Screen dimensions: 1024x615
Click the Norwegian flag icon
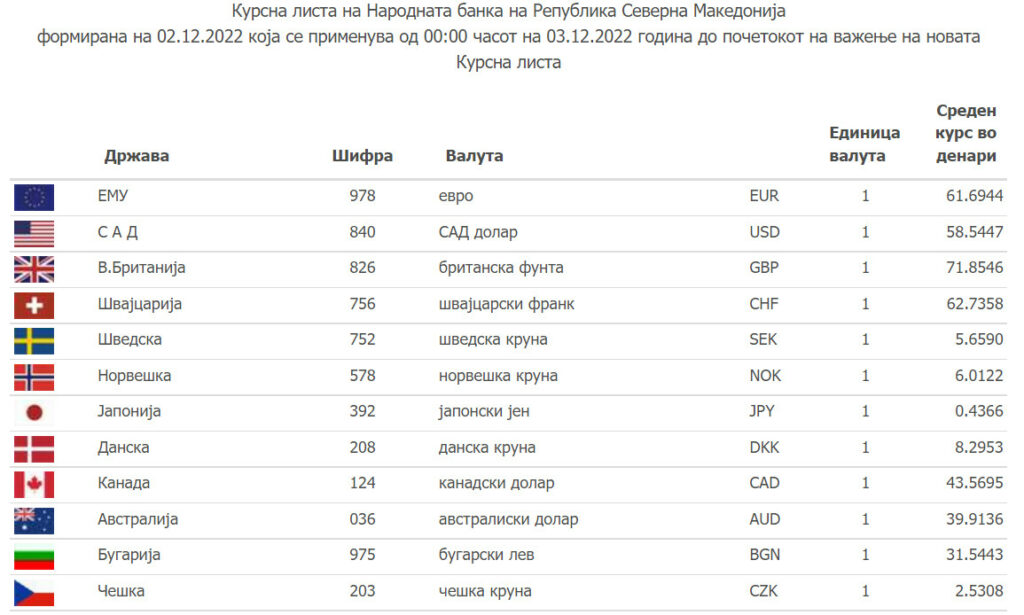click(34, 377)
